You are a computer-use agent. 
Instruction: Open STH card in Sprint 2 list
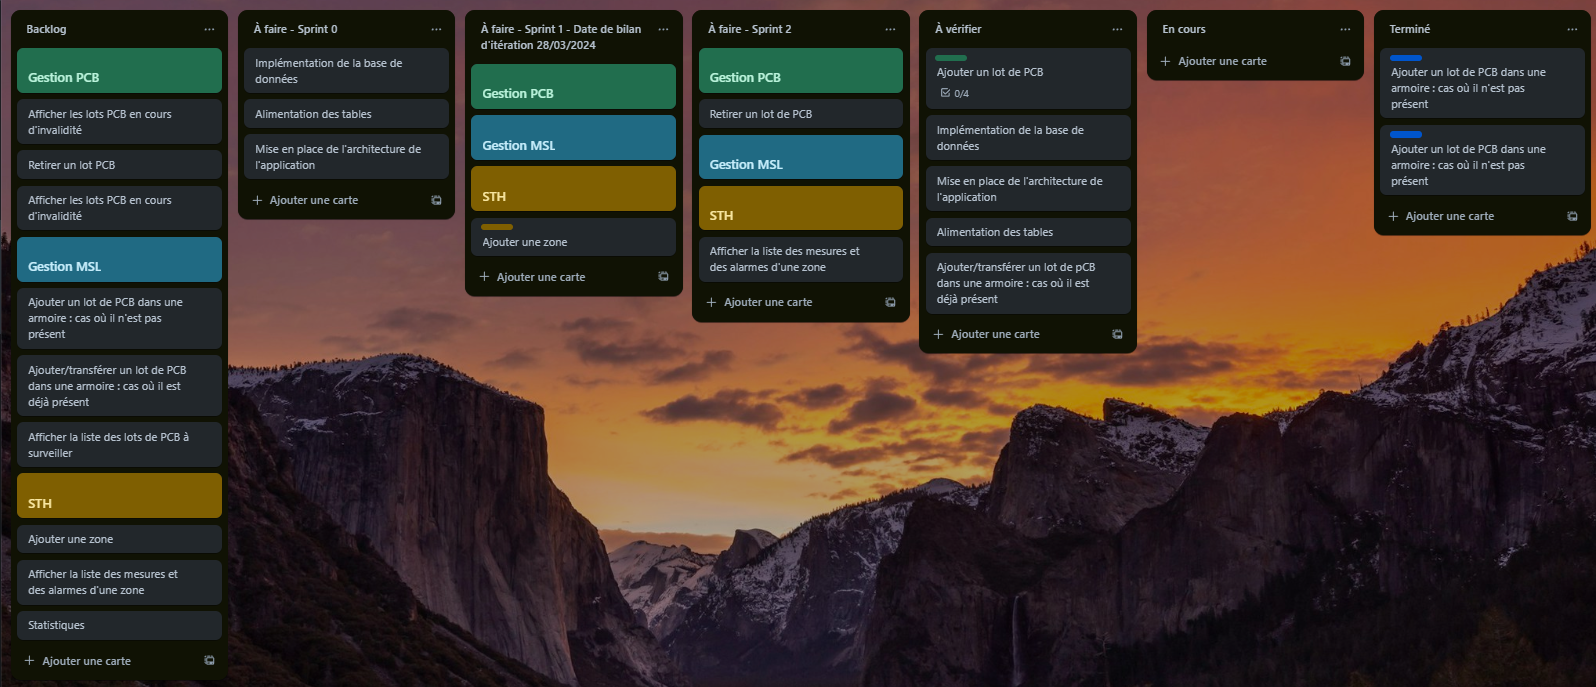coord(800,208)
